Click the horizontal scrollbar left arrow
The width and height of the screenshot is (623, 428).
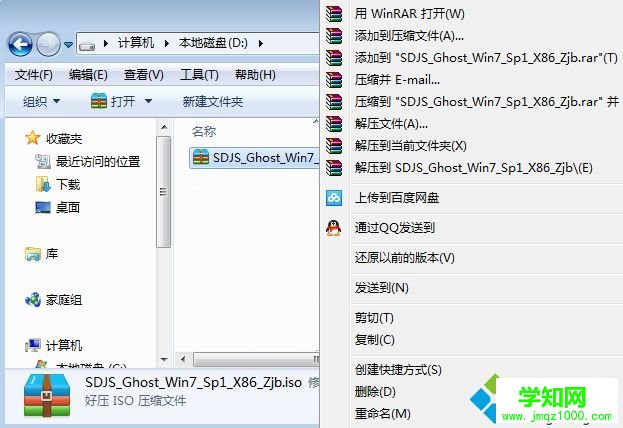pos(183,360)
